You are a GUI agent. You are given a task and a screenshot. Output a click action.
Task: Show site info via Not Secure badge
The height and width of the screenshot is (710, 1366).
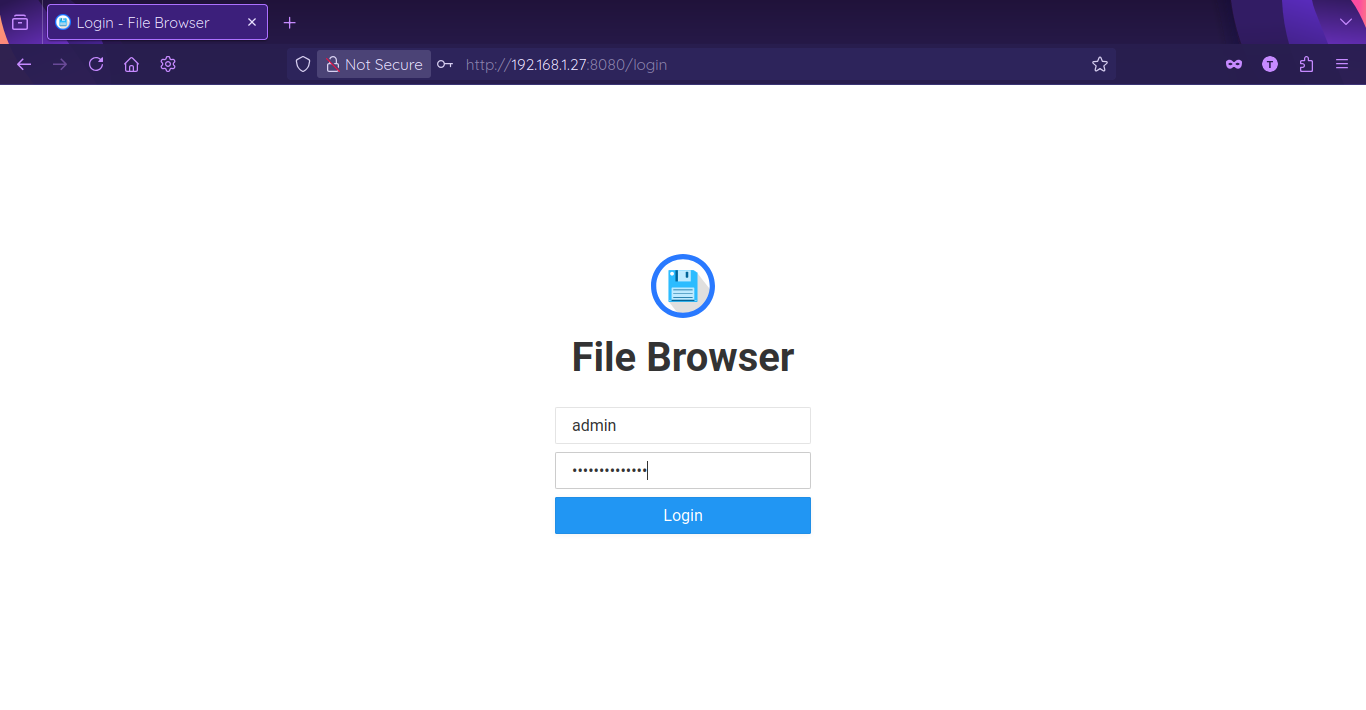click(x=374, y=64)
